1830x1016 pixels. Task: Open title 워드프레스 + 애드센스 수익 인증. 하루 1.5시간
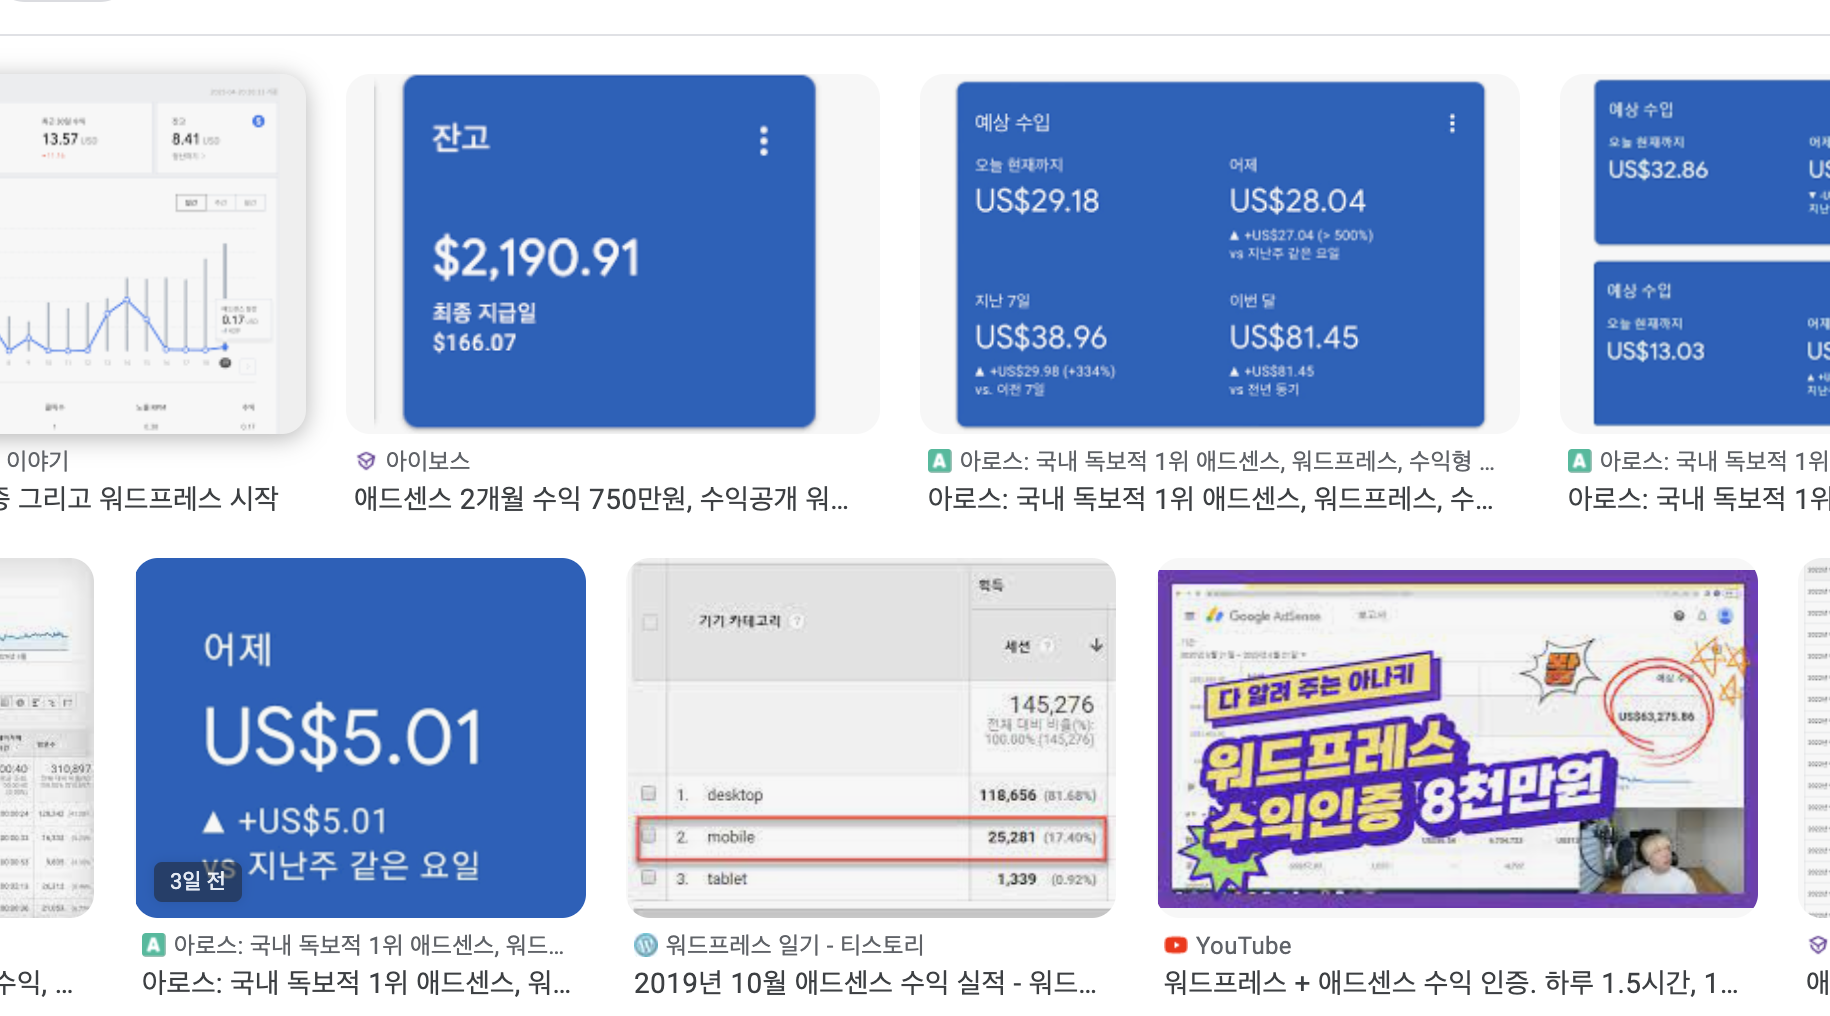click(1450, 983)
